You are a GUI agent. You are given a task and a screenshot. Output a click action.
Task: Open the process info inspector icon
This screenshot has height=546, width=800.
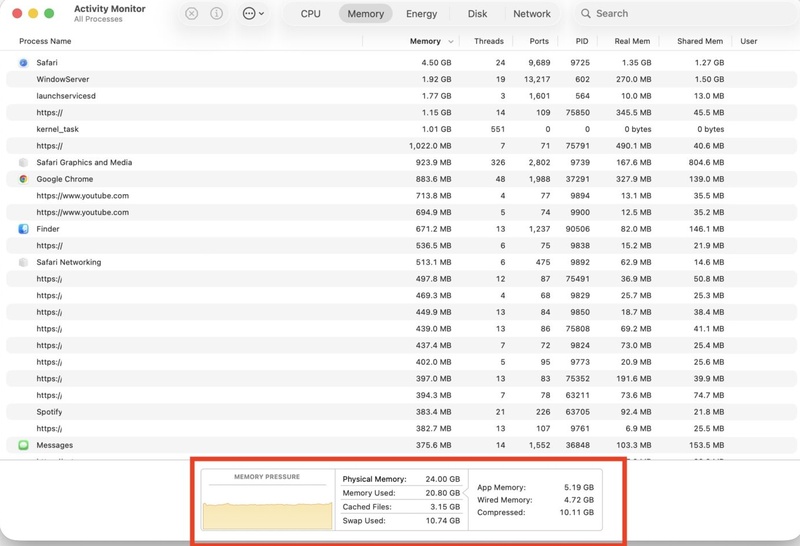pyautogui.click(x=216, y=14)
